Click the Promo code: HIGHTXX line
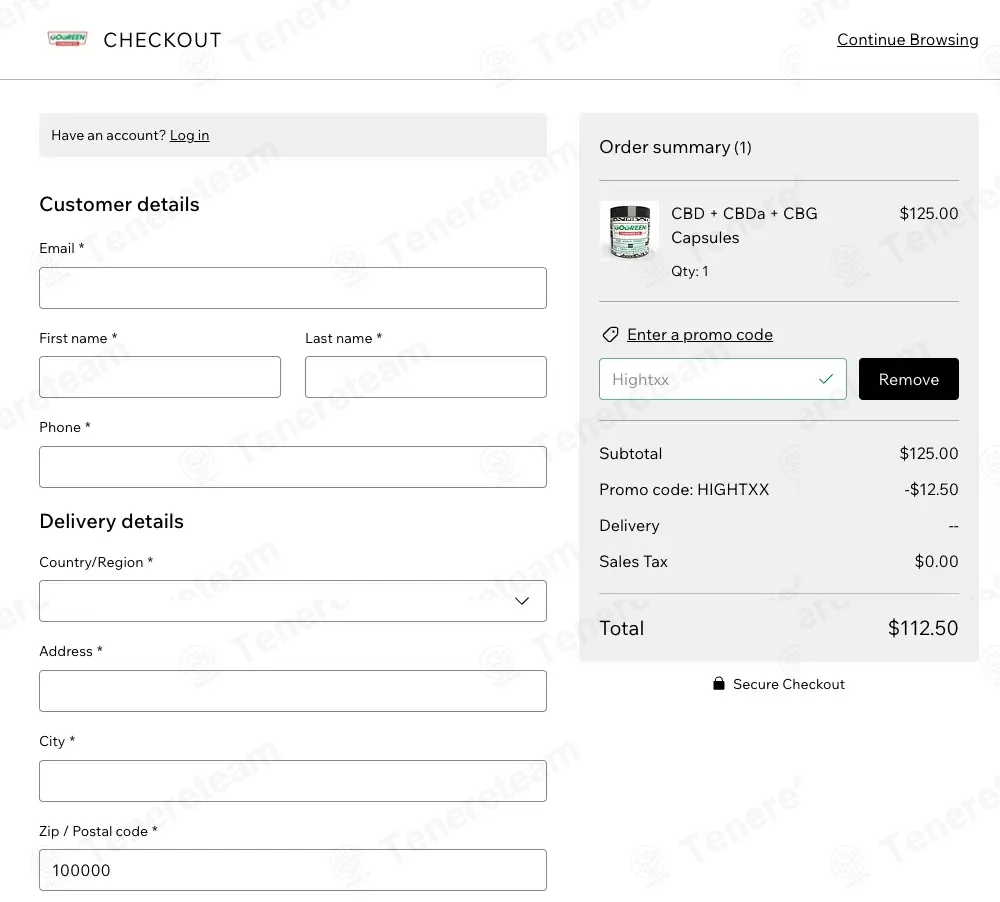Screen dimensions: 1000x902 coord(684,489)
